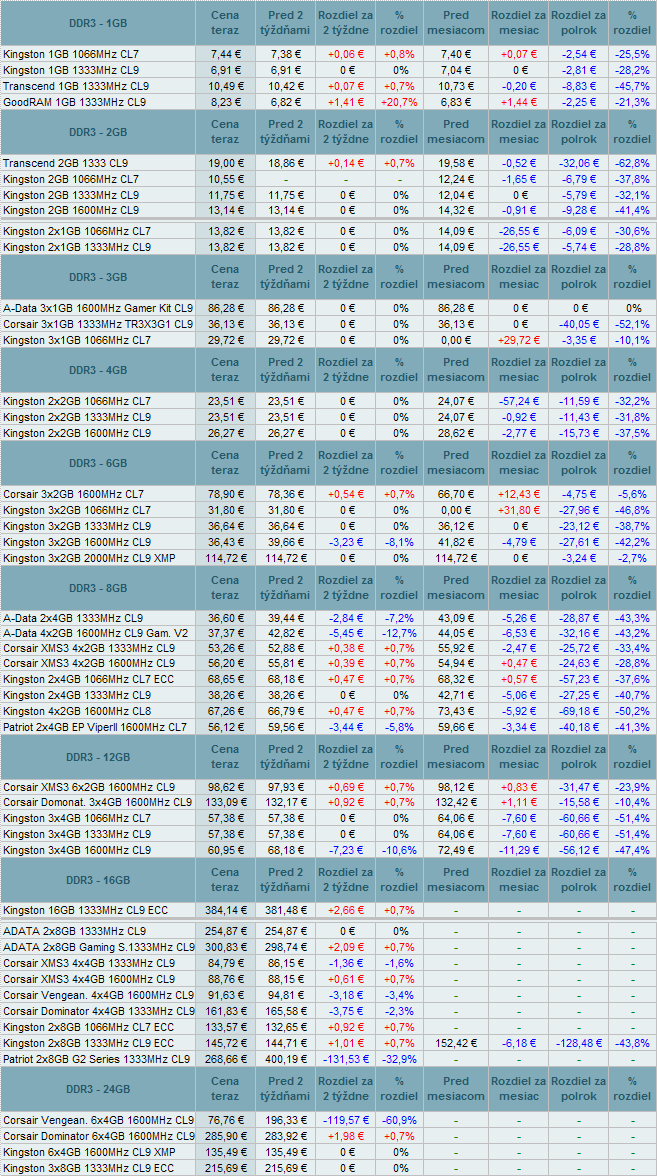The height and width of the screenshot is (1176, 657).
Task: Click the Corsair Vengean. 4x4GB 1600MHz CL9 name
Action: pos(98,995)
